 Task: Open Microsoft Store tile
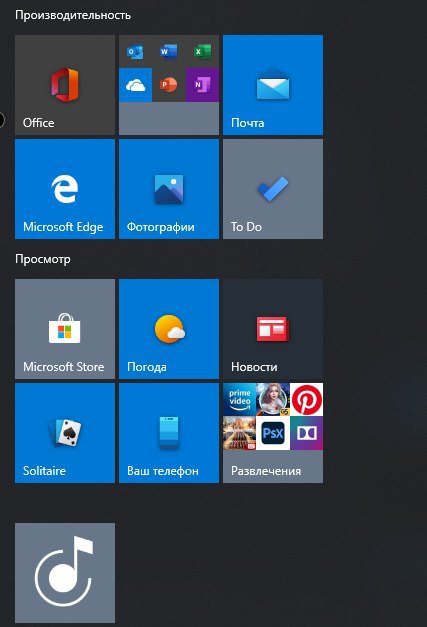pyautogui.click(x=65, y=329)
